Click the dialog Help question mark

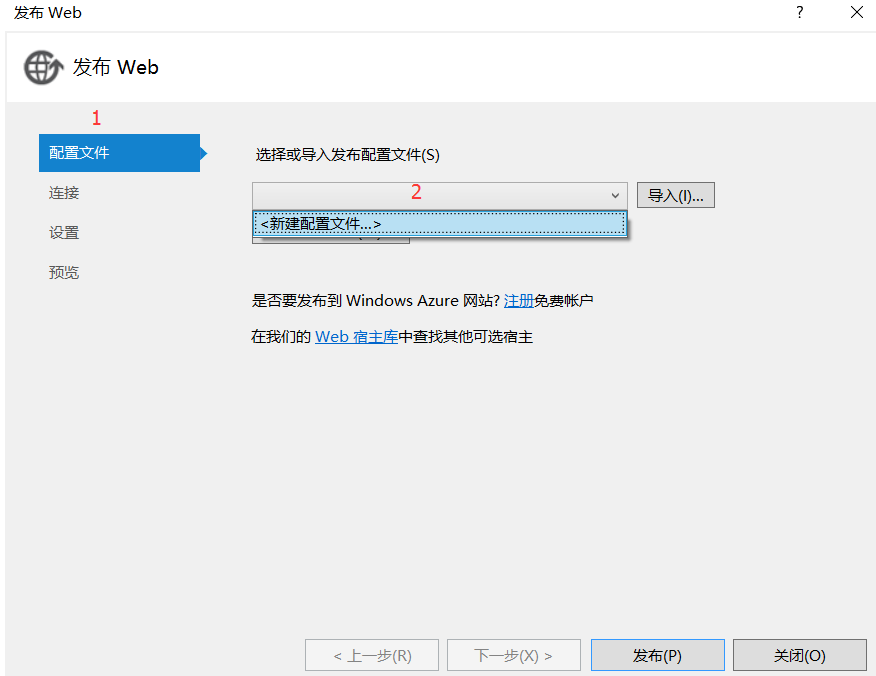797,13
